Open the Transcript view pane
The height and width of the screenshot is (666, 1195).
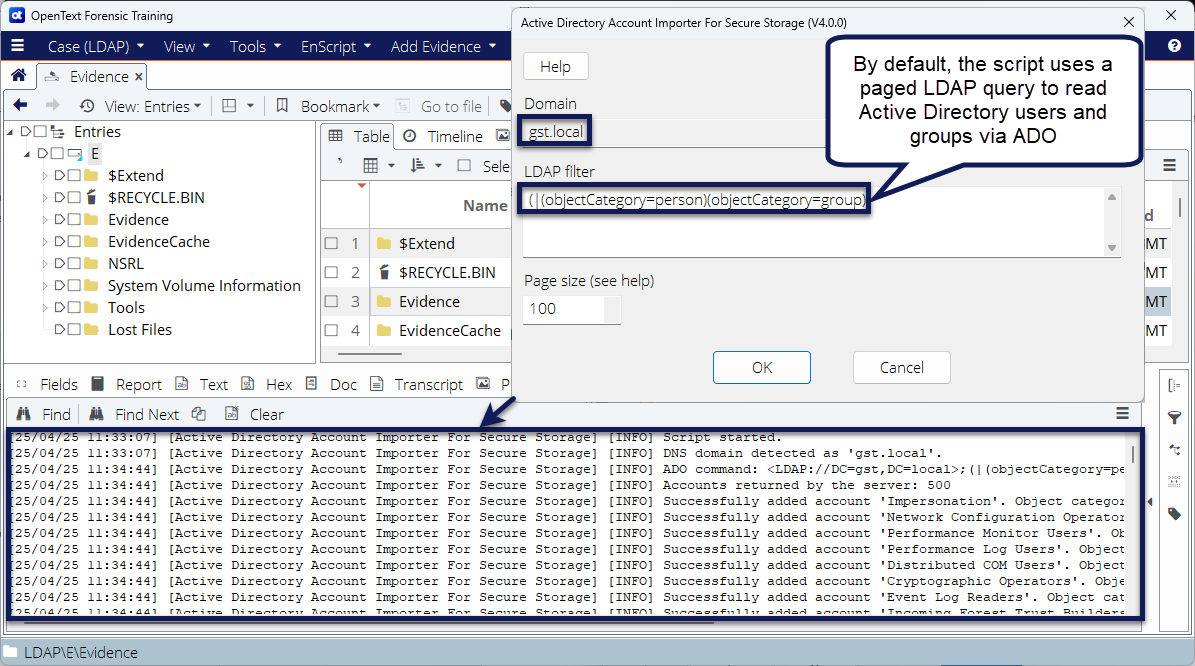(428, 384)
